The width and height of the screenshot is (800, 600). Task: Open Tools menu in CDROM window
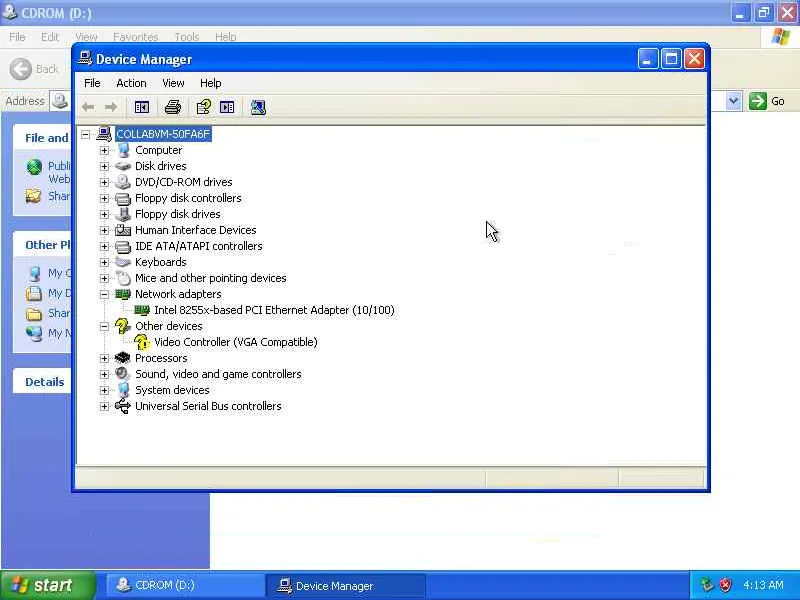(x=187, y=37)
